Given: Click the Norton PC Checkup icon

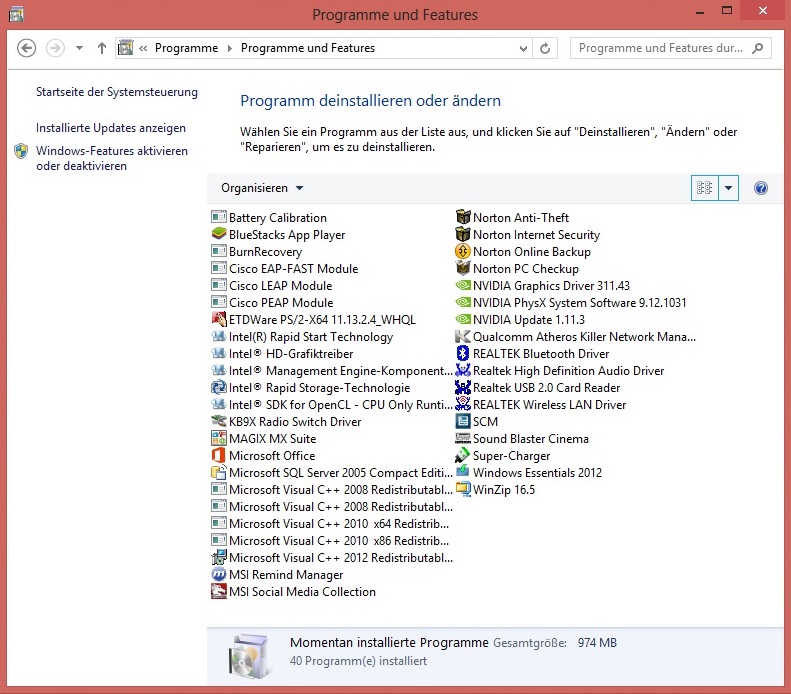Looking at the screenshot, I should (463, 268).
